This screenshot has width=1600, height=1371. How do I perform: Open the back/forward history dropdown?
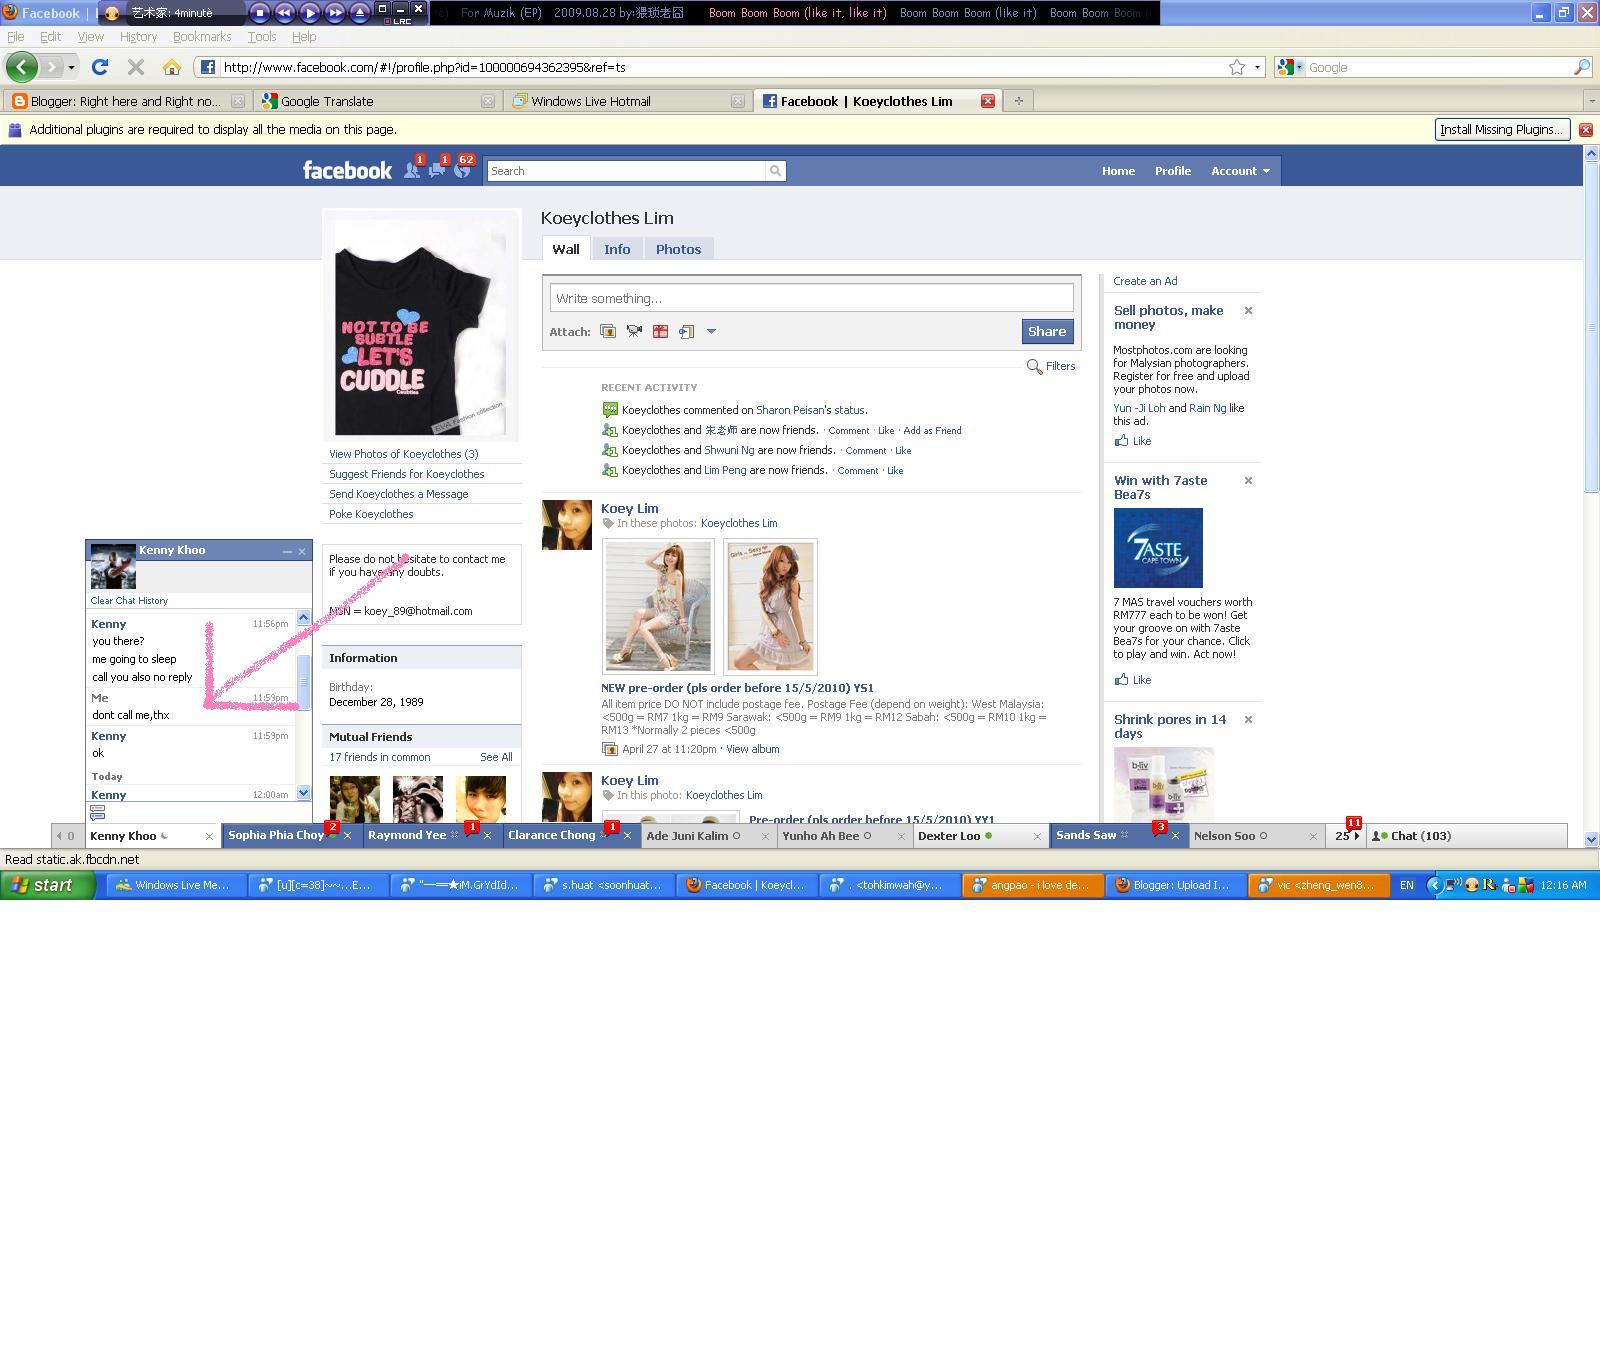tap(71, 67)
